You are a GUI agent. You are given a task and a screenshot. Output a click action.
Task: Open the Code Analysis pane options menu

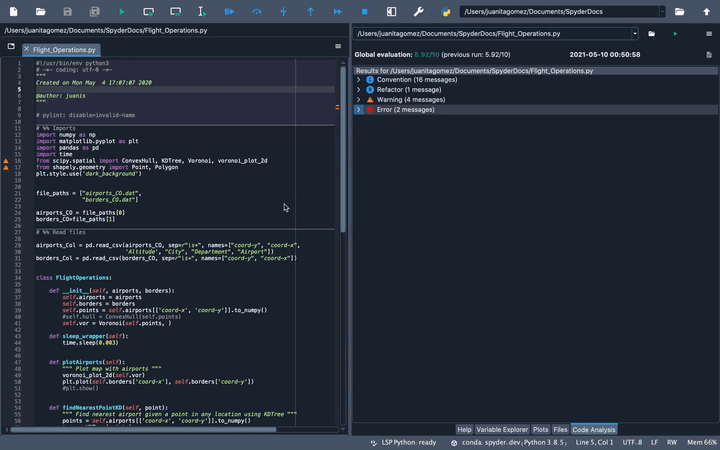[x=707, y=33]
